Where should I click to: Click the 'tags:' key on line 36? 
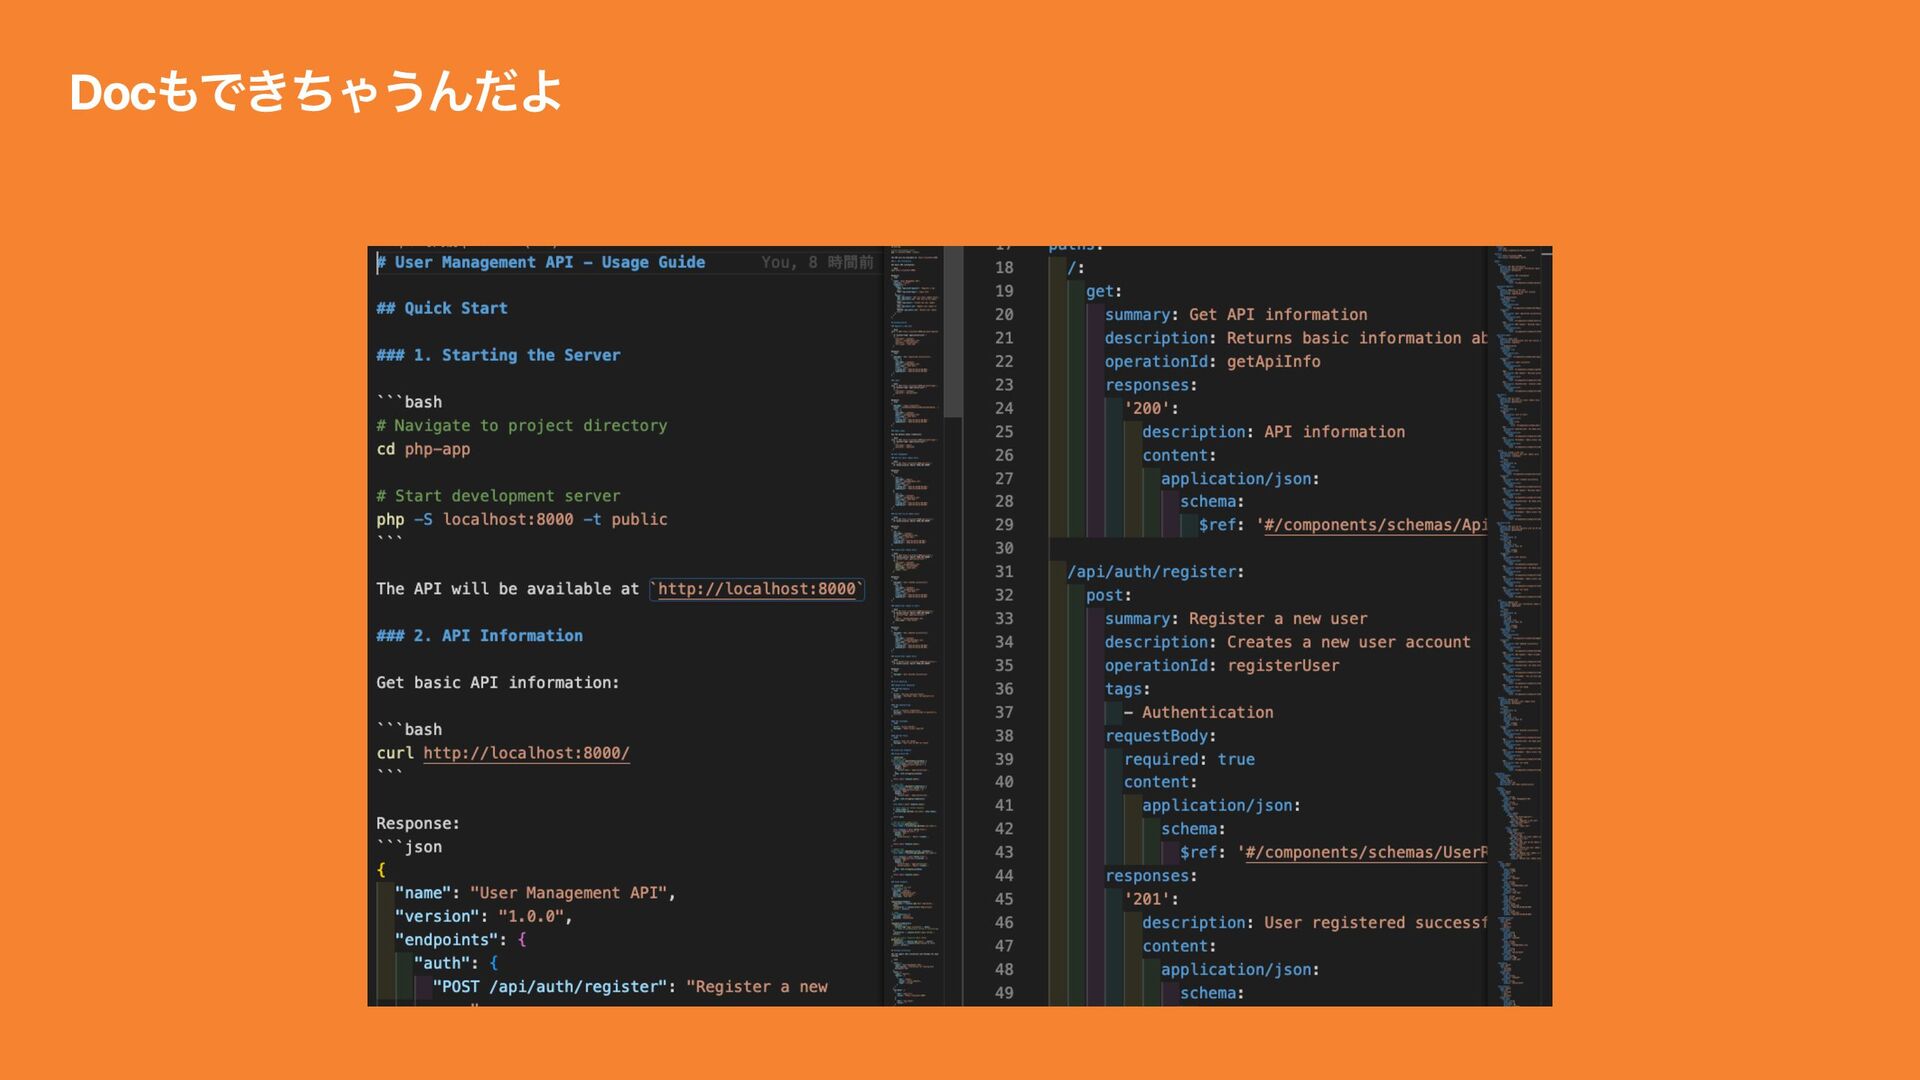pos(1127,689)
